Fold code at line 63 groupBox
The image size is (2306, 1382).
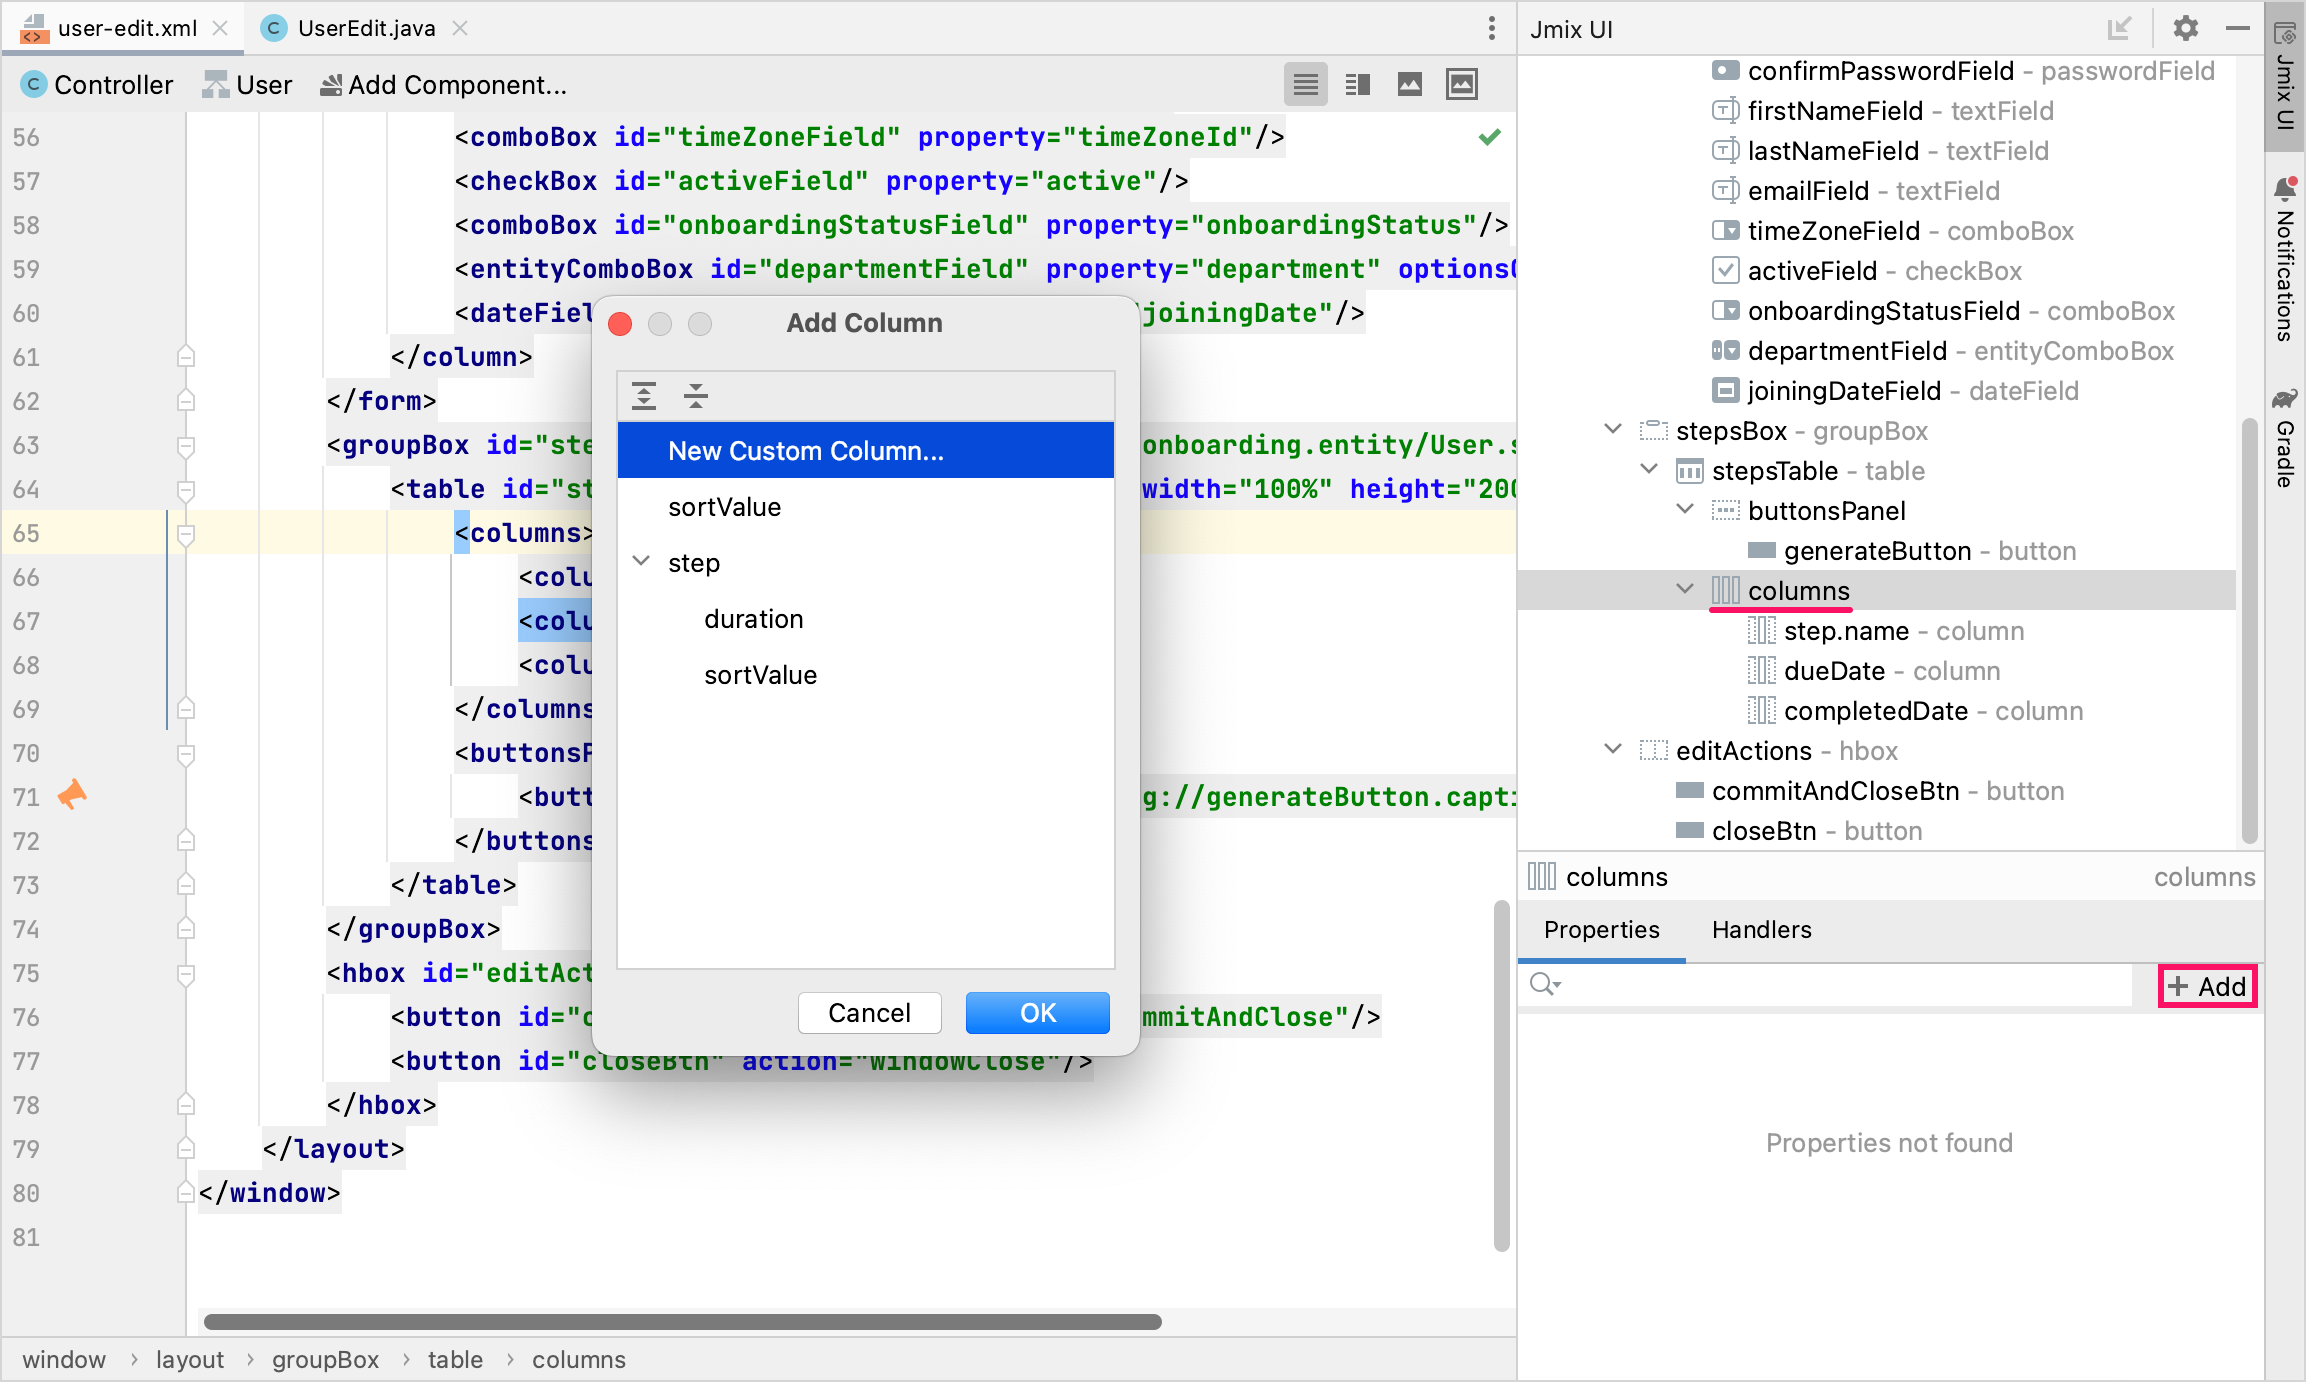coord(185,445)
